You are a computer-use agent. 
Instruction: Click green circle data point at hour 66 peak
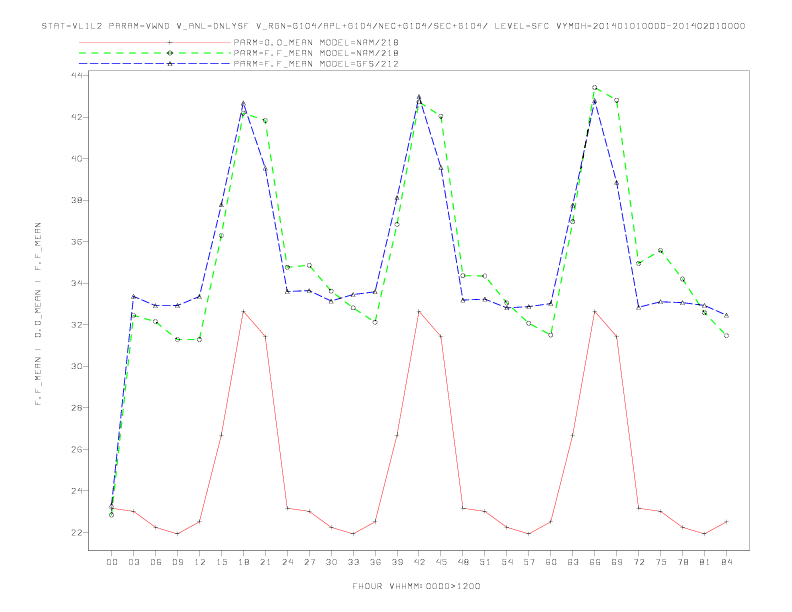(x=595, y=87)
